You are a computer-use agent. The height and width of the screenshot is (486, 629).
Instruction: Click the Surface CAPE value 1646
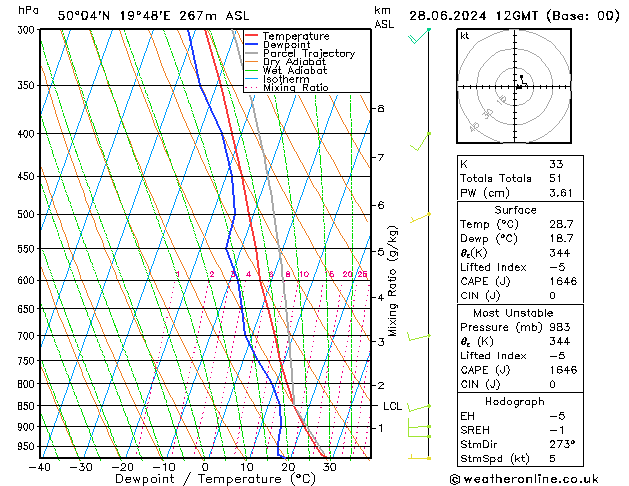pyautogui.click(x=563, y=281)
